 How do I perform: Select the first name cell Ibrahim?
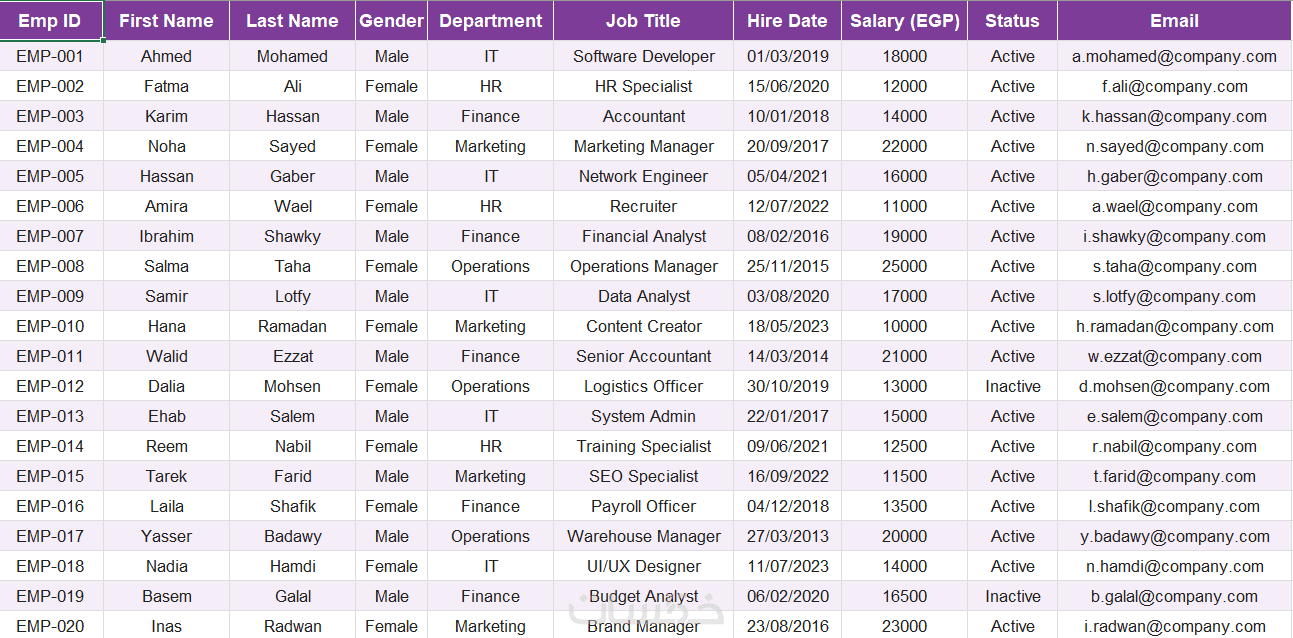166,236
